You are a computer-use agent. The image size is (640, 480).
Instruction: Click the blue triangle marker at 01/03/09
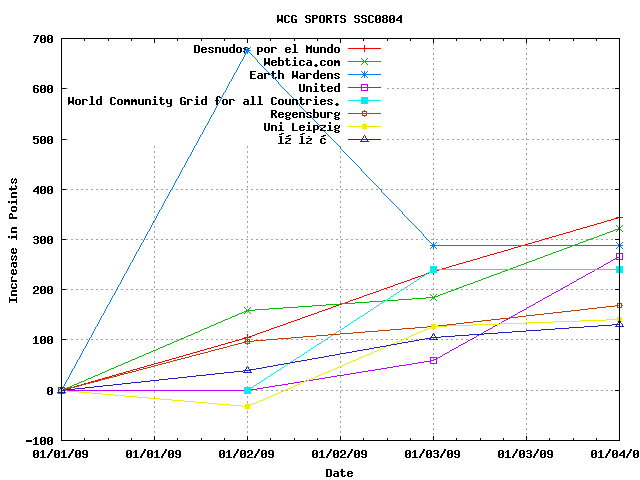(x=433, y=337)
